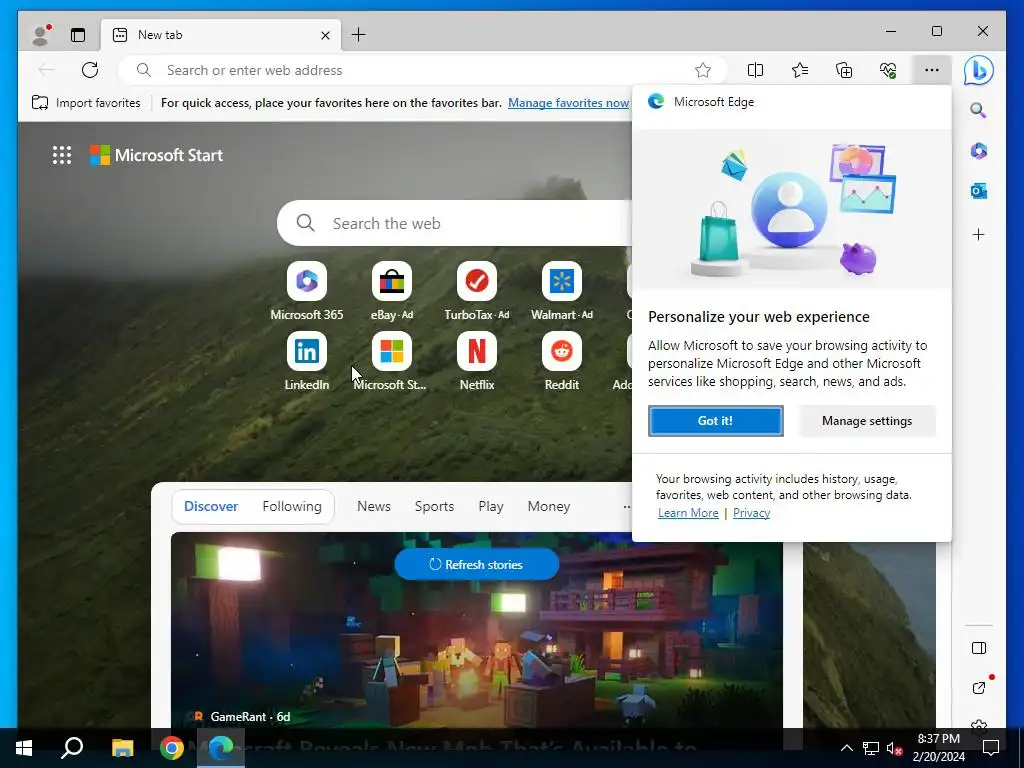The height and width of the screenshot is (768, 1024).
Task: Click the Refresh page icon
Action: [90, 70]
